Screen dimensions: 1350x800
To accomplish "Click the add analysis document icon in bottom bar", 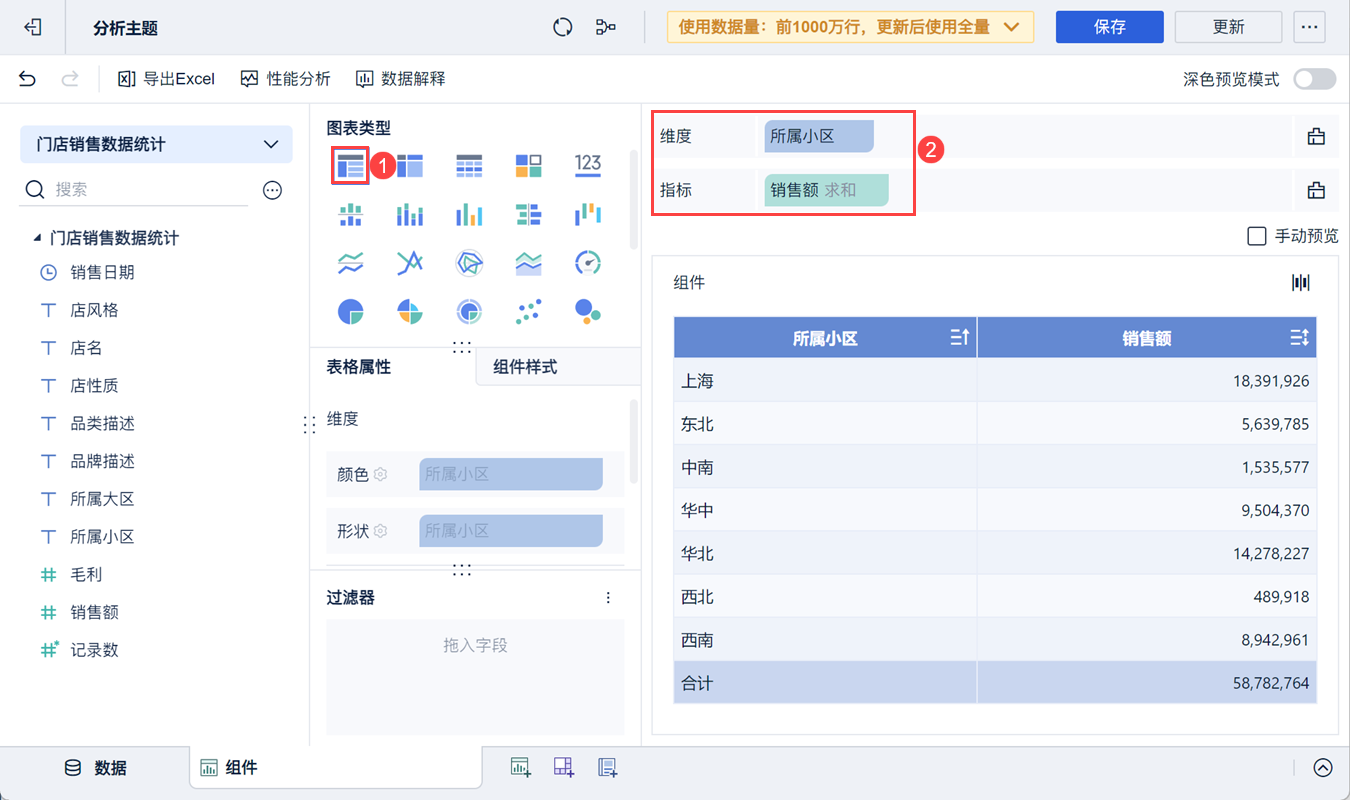I will click(607, 767).
